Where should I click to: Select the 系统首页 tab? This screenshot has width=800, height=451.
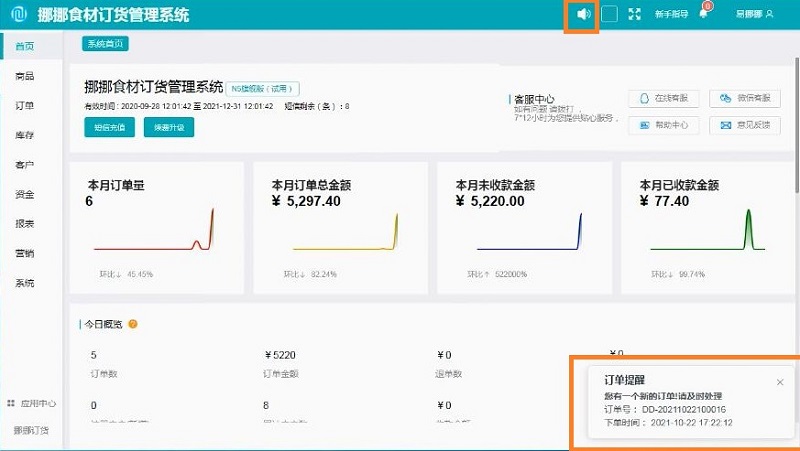(105, 44)
